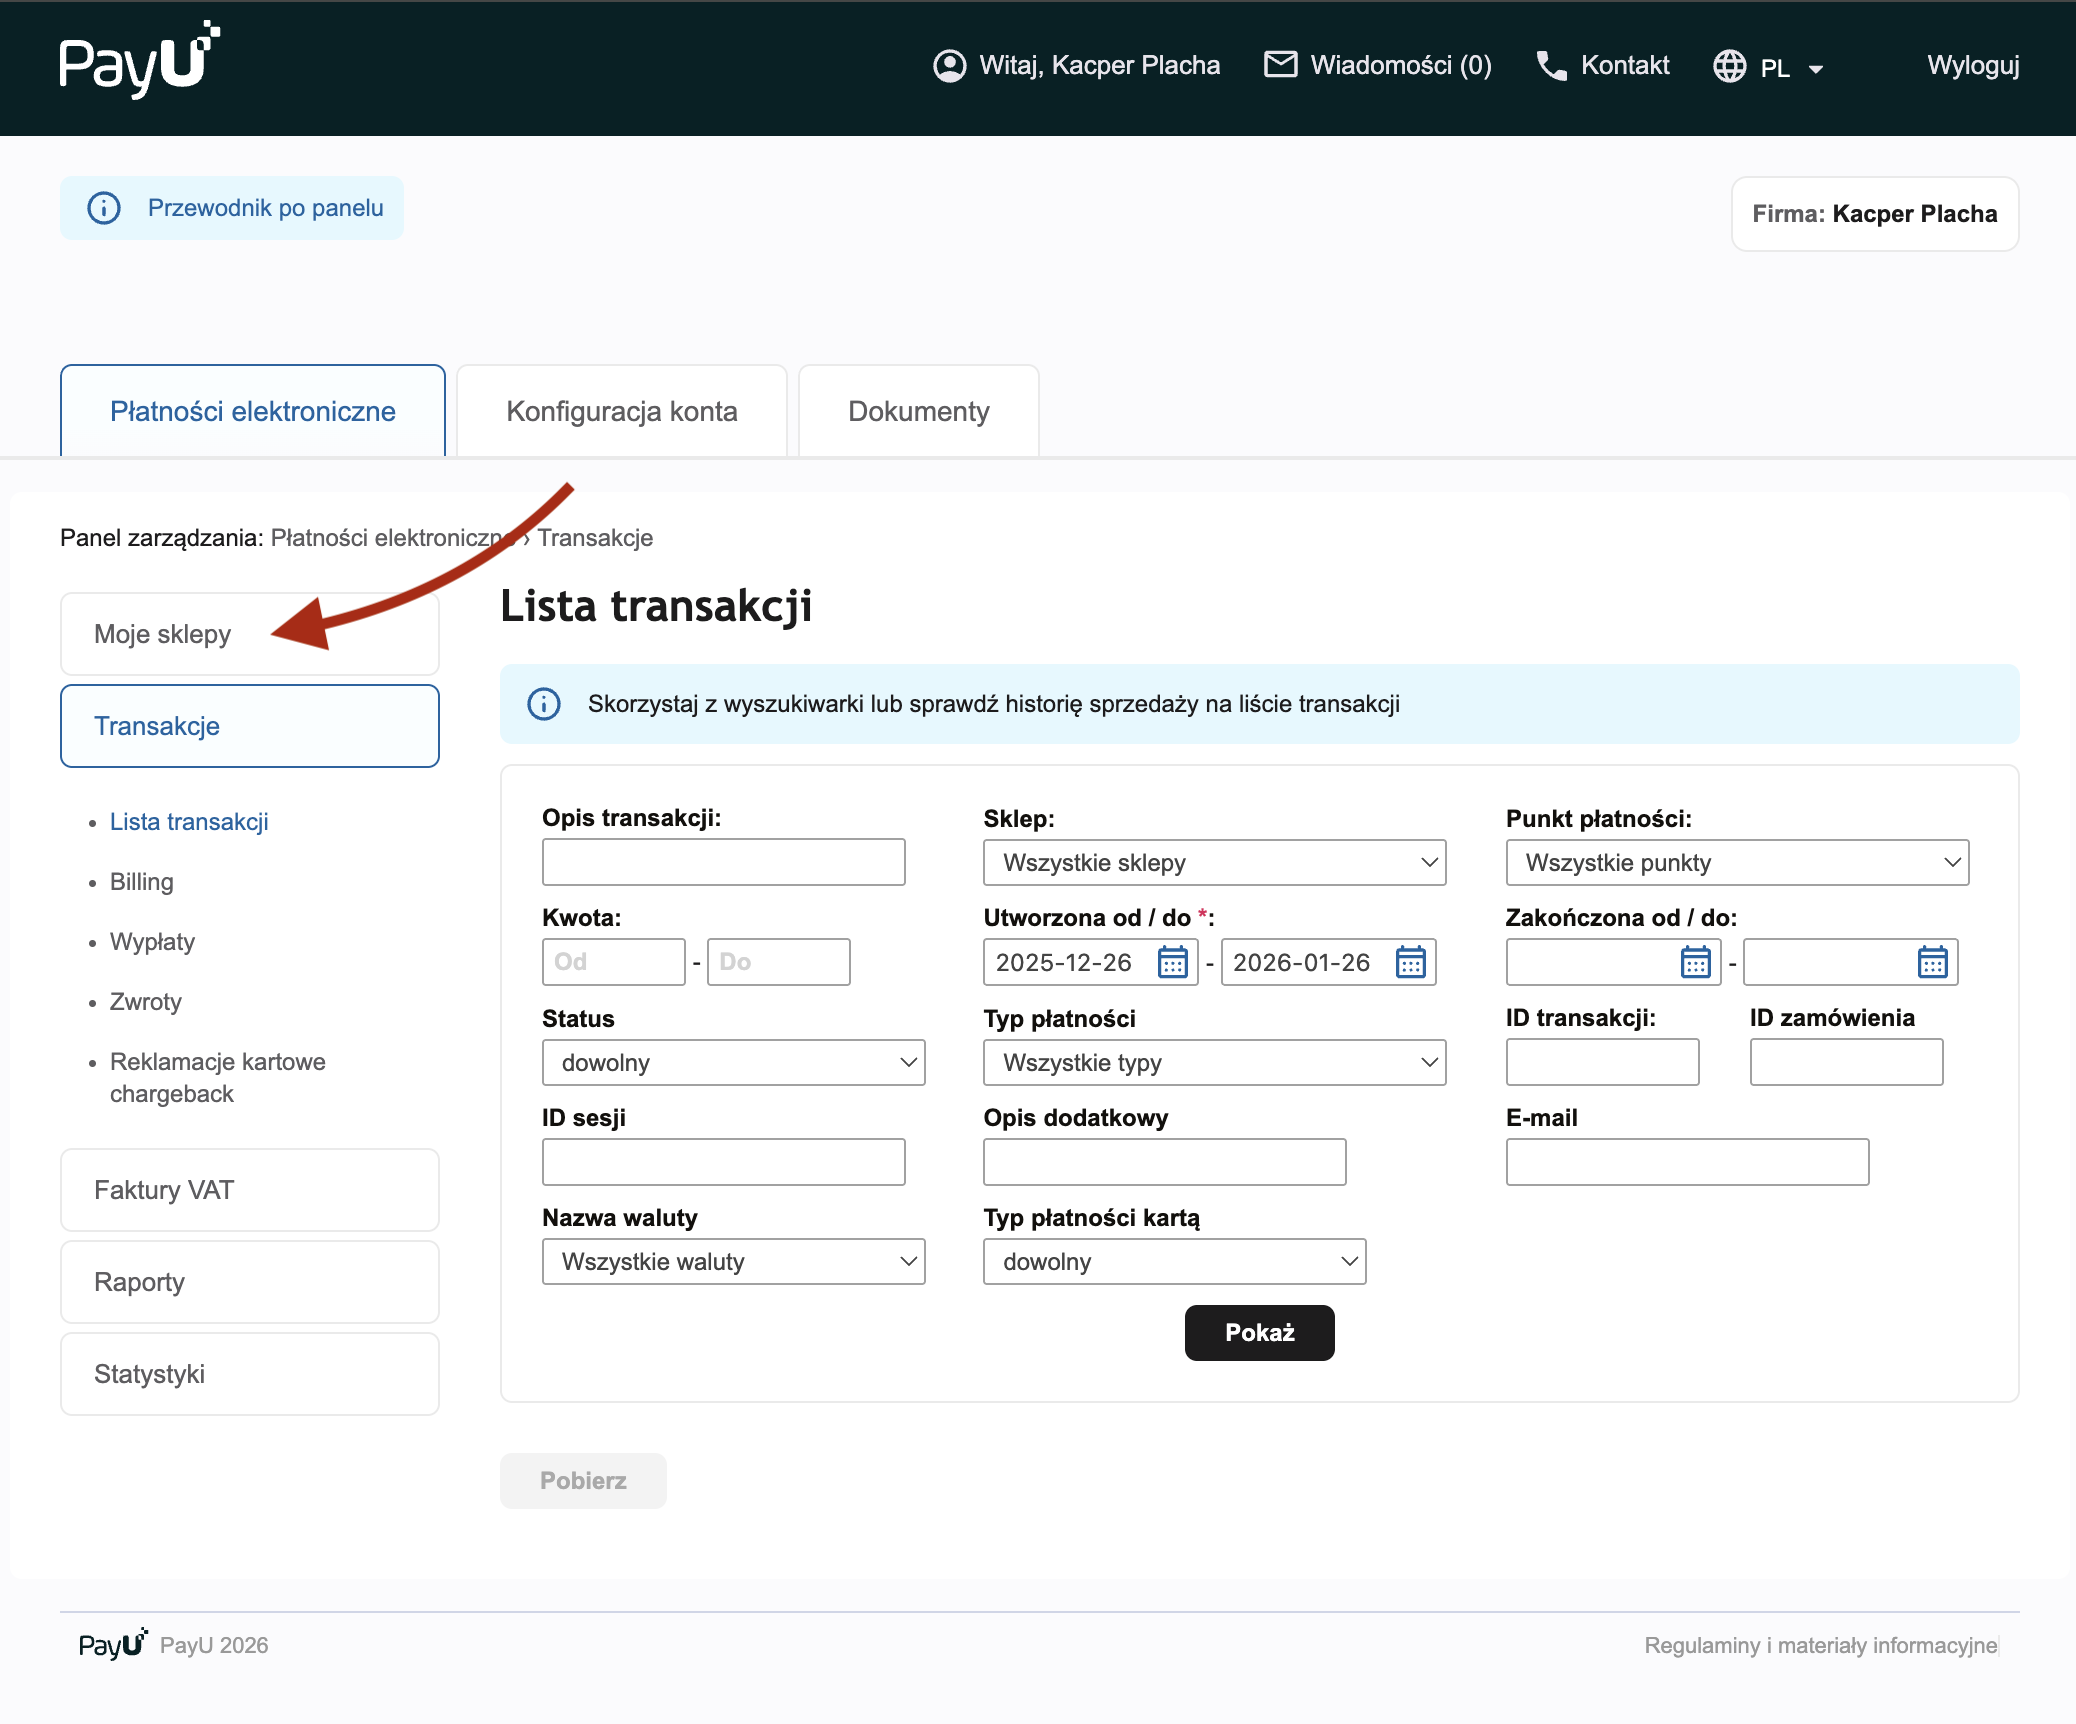Open the Status dropdown
The width and height of the screenshot is (2076, 1724).
(x=733, y=1062)
